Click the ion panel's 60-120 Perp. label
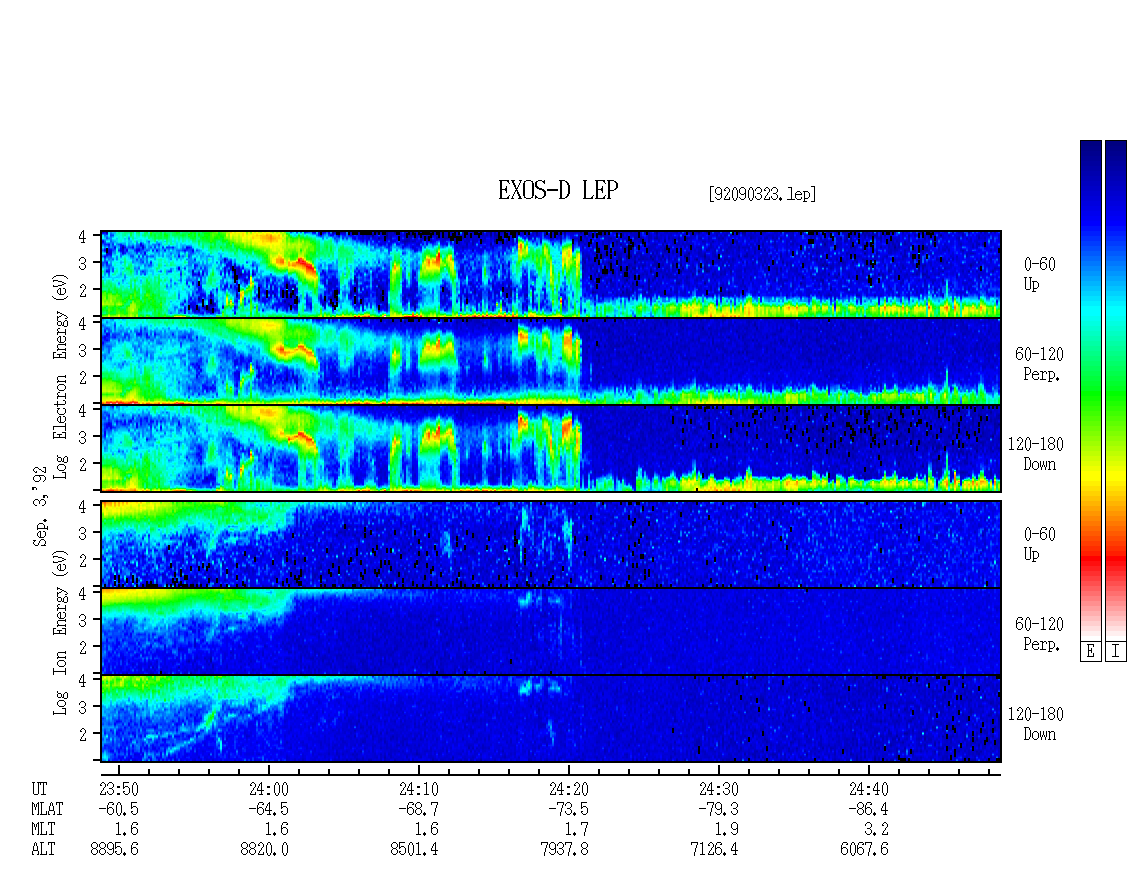Viewport: 1130px width, 875px height. pos(1039,634)
